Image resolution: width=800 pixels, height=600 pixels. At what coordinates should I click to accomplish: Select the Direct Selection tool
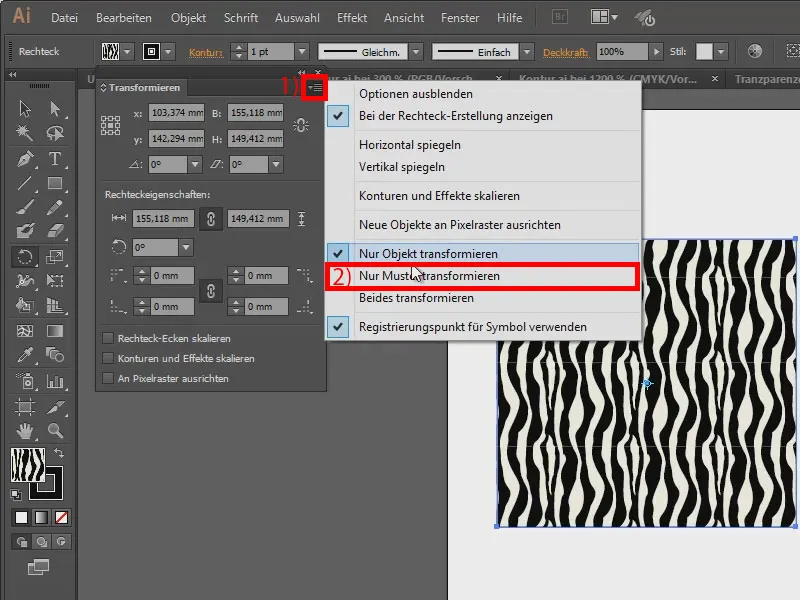[x=55, y=109]
